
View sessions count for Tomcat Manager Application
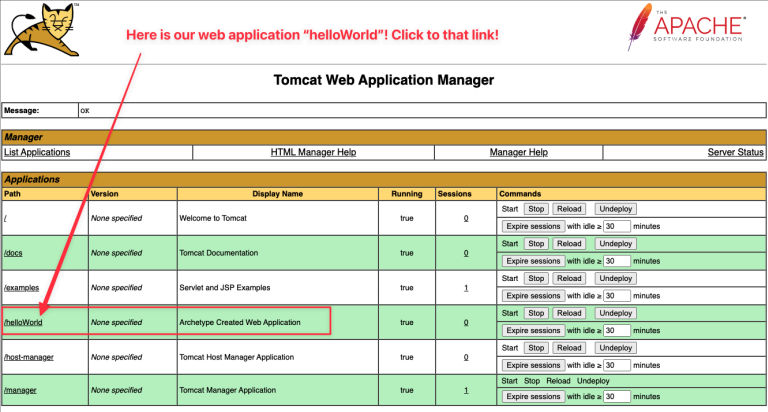point(466,390)
